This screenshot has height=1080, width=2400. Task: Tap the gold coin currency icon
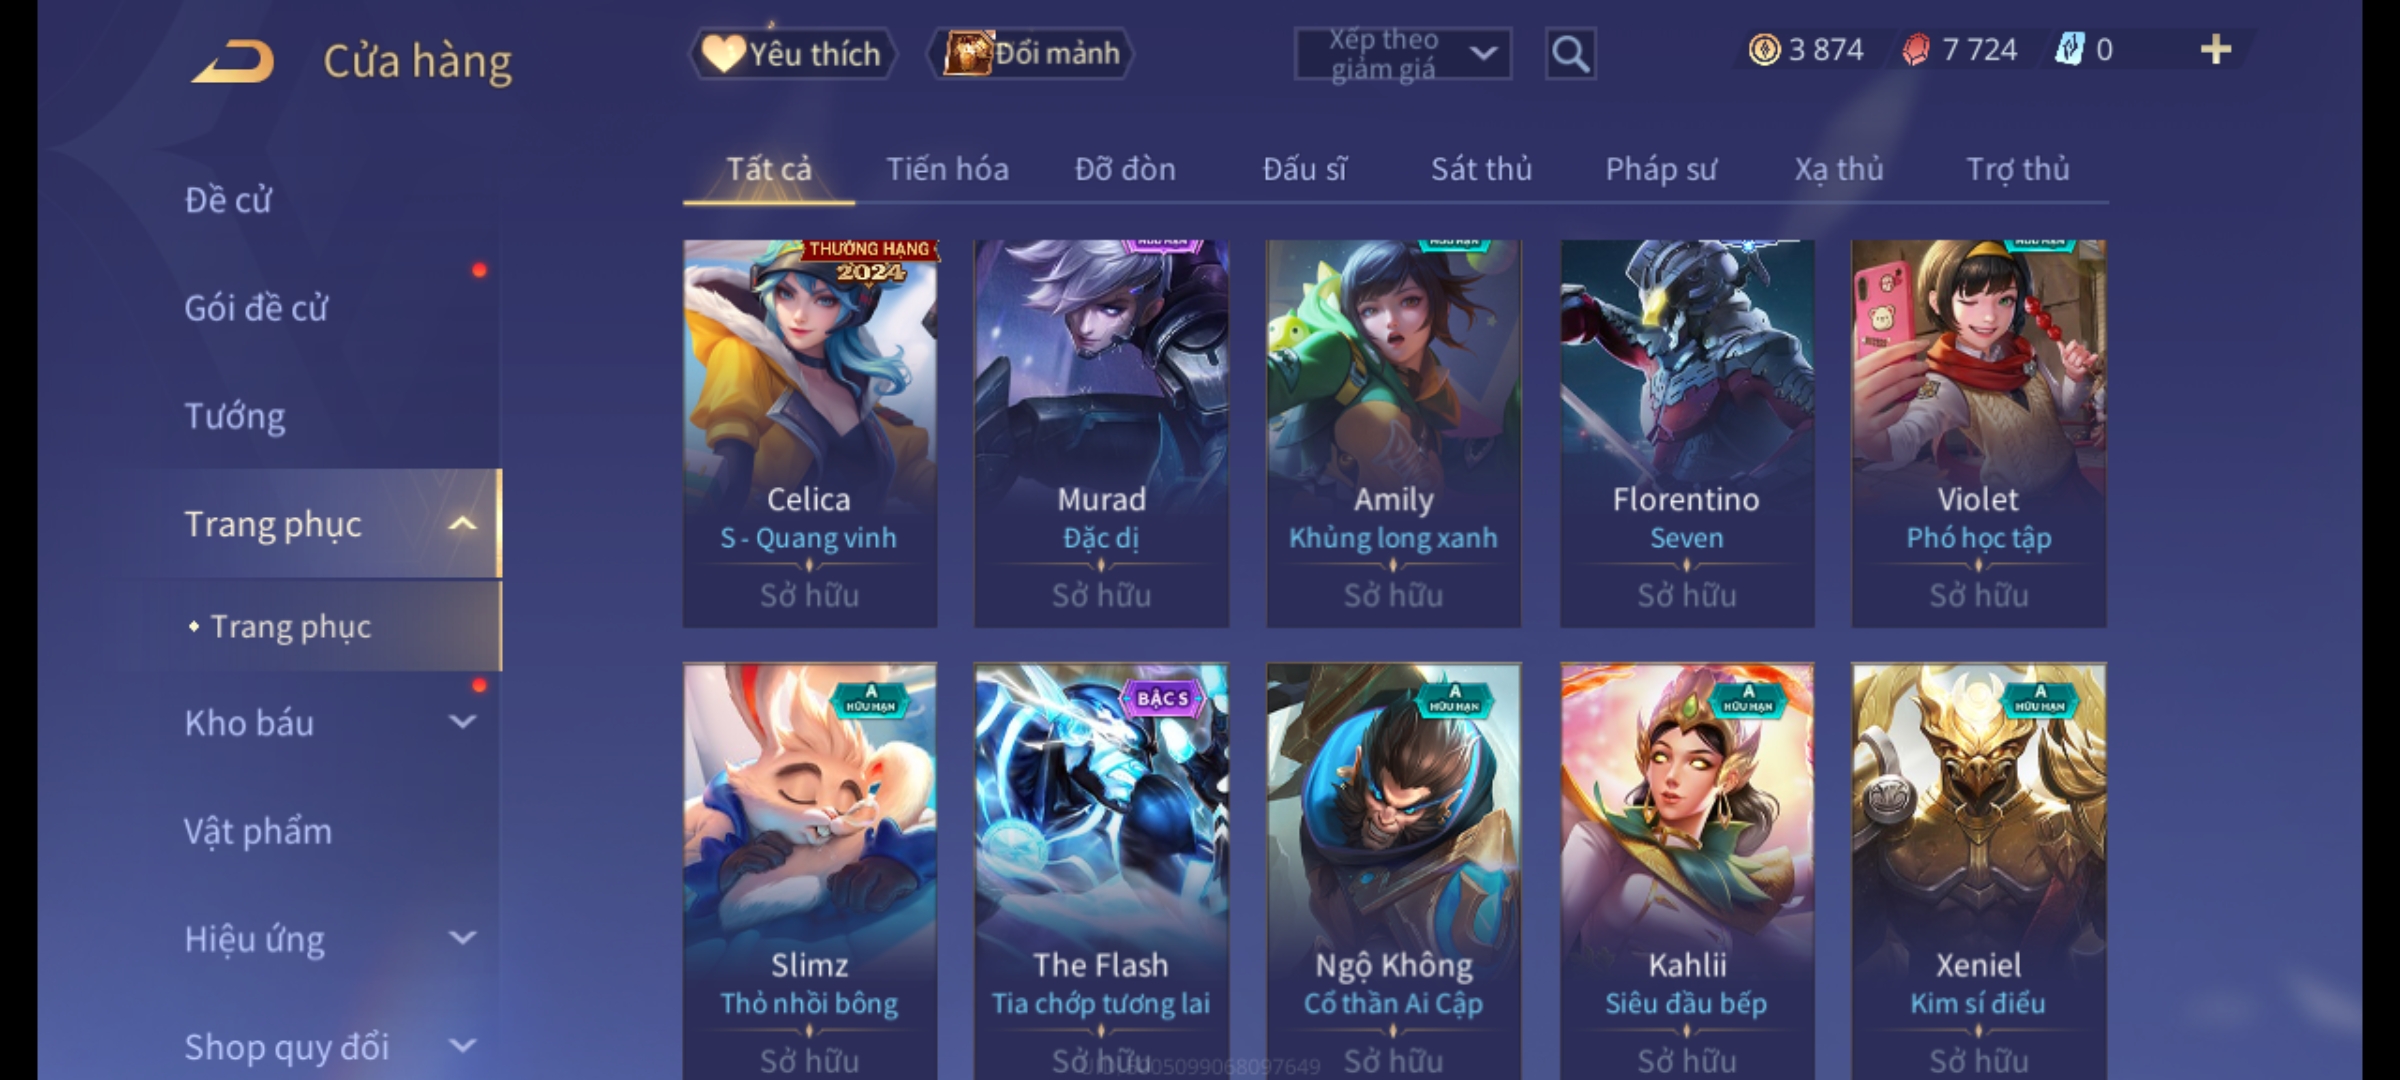point(1764,49)
